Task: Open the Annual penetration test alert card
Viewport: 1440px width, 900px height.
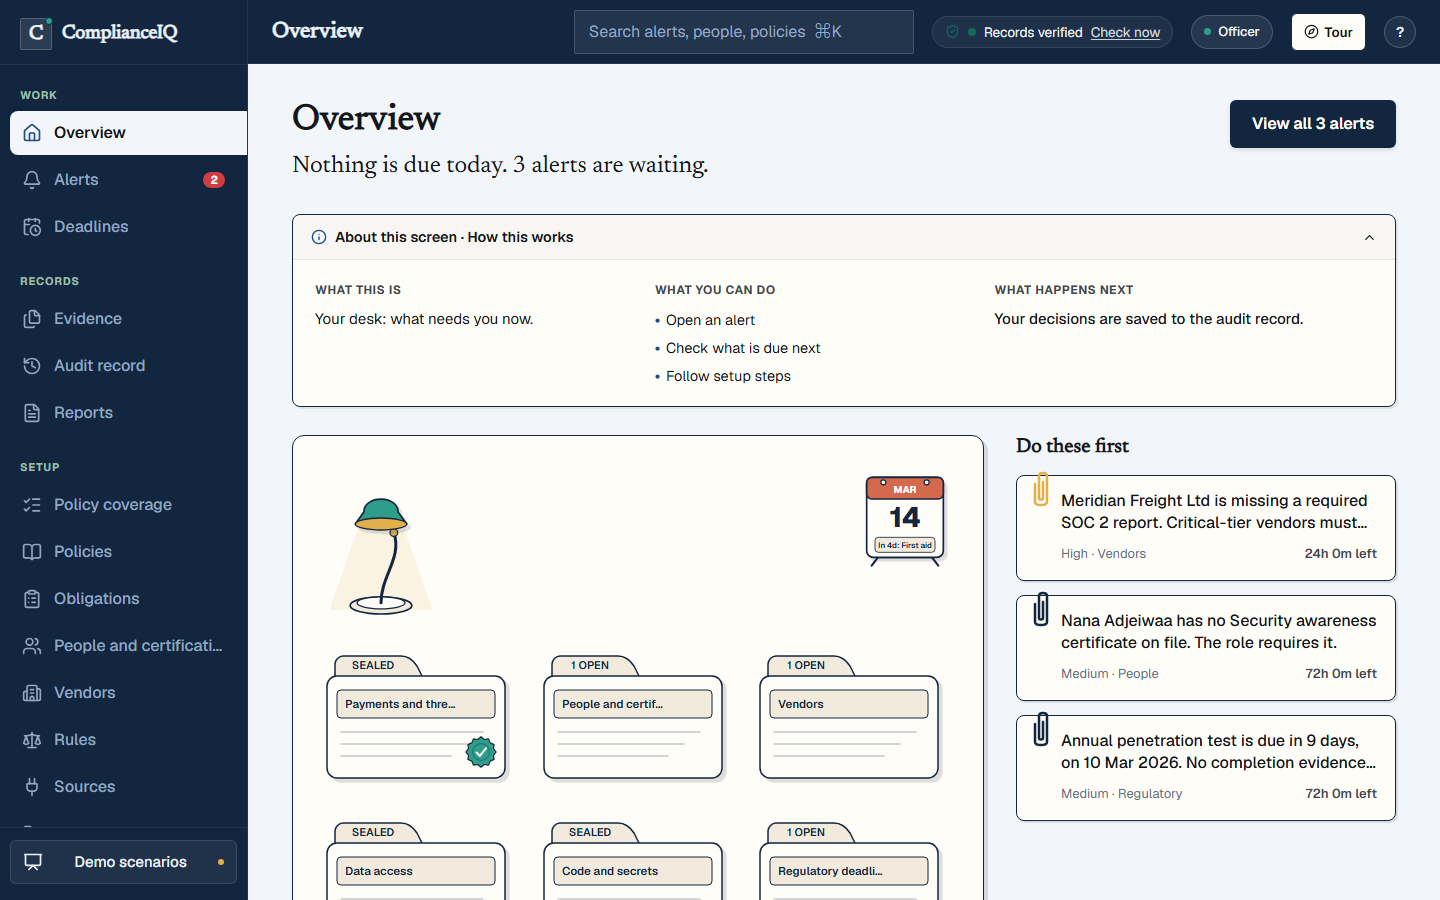Action: pyautogui.click(x=1206, y=768)
